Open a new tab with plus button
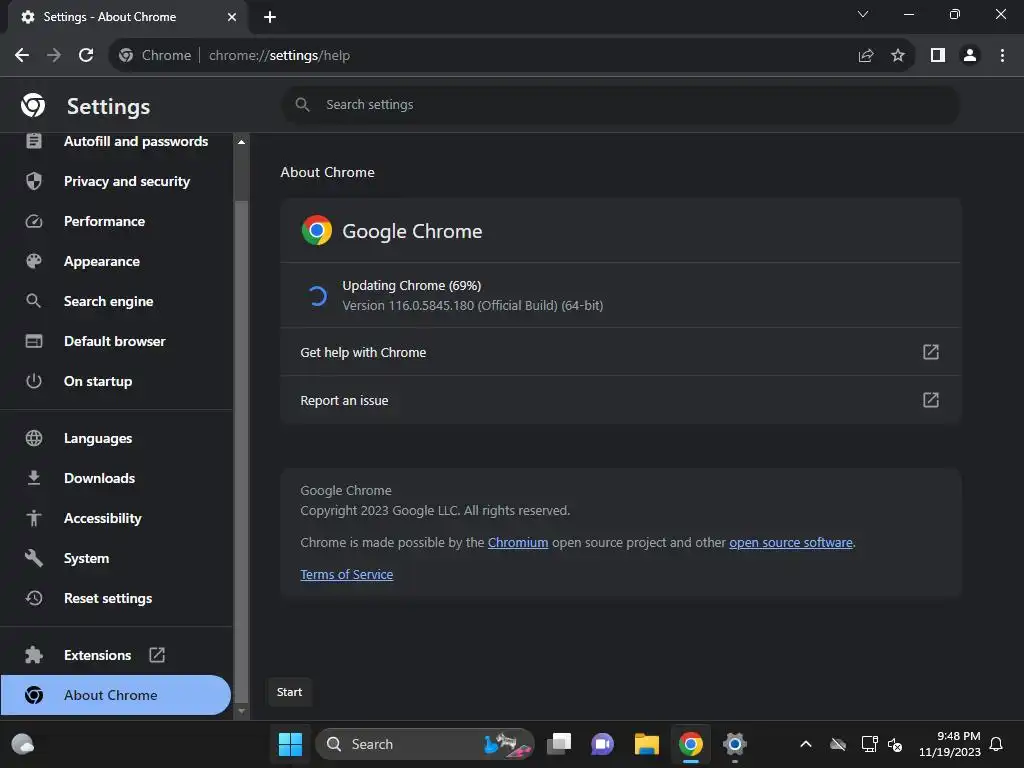1024x768 pixels. [x=270, y=17]
